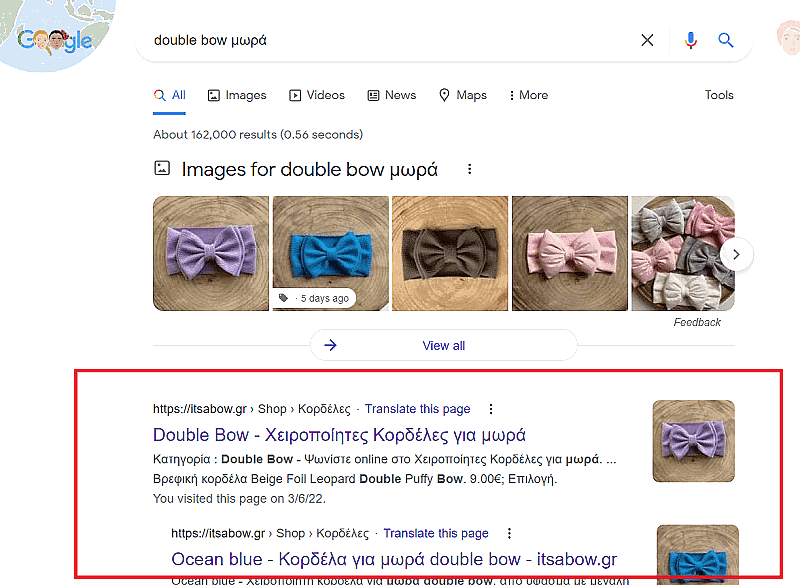Click the Google doodle logo

point(55,41)
